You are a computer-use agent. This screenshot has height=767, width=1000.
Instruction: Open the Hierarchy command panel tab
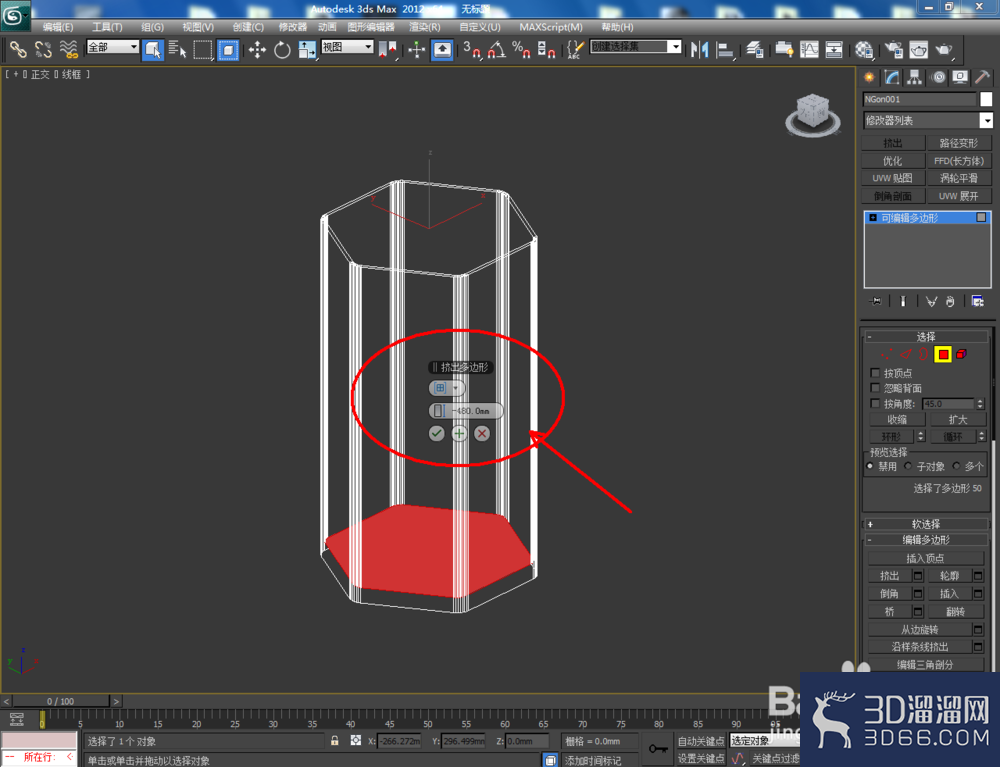(915, 77)
